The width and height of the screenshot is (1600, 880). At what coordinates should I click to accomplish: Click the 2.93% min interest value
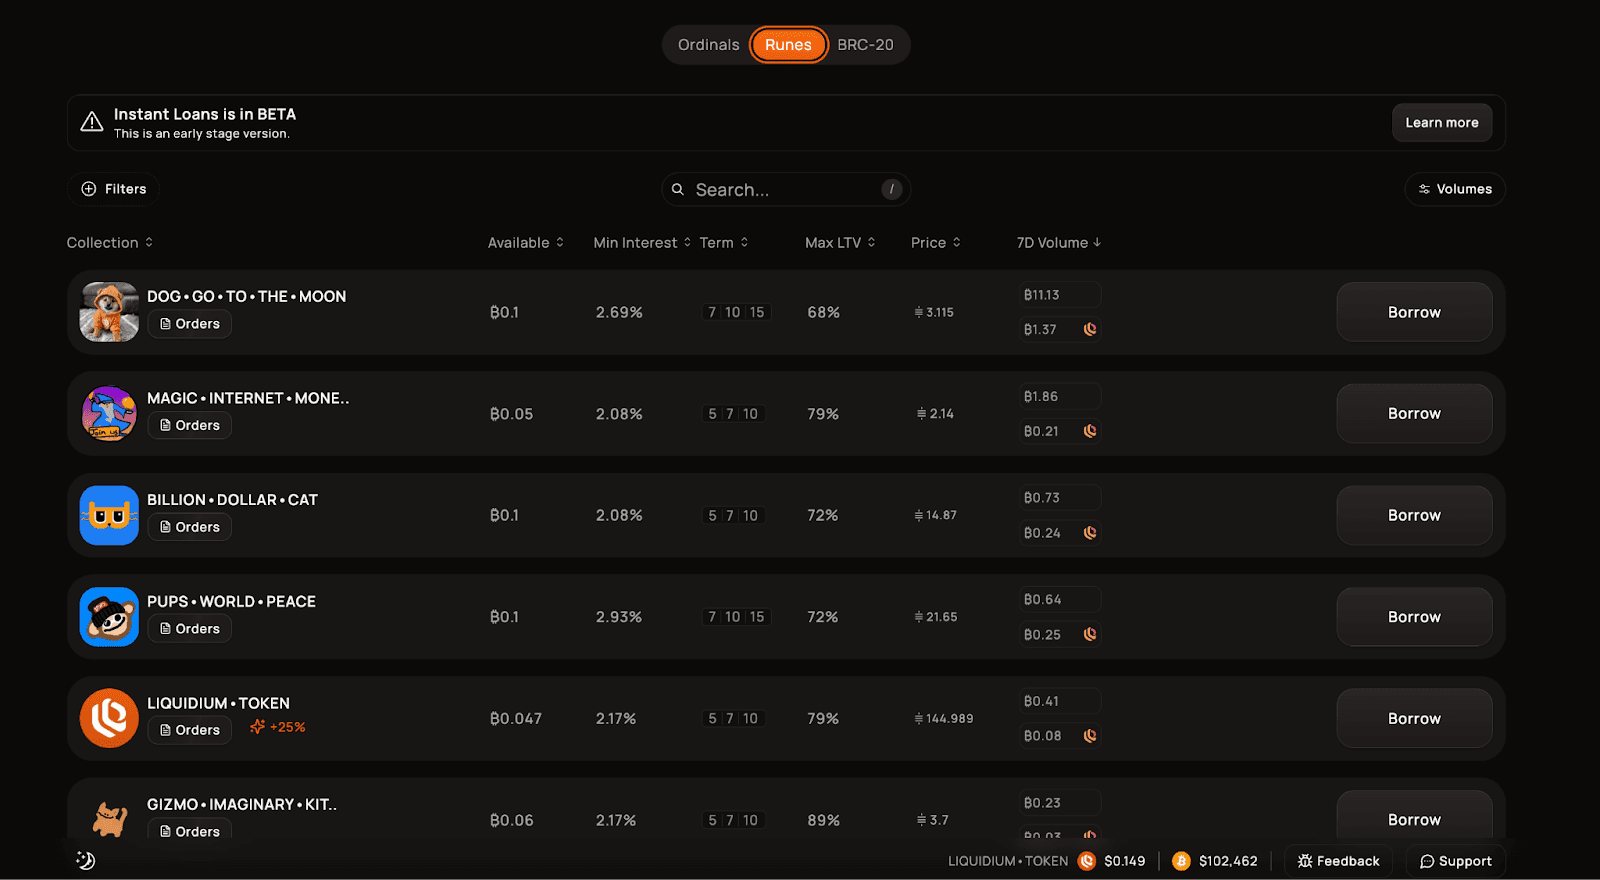619,617
